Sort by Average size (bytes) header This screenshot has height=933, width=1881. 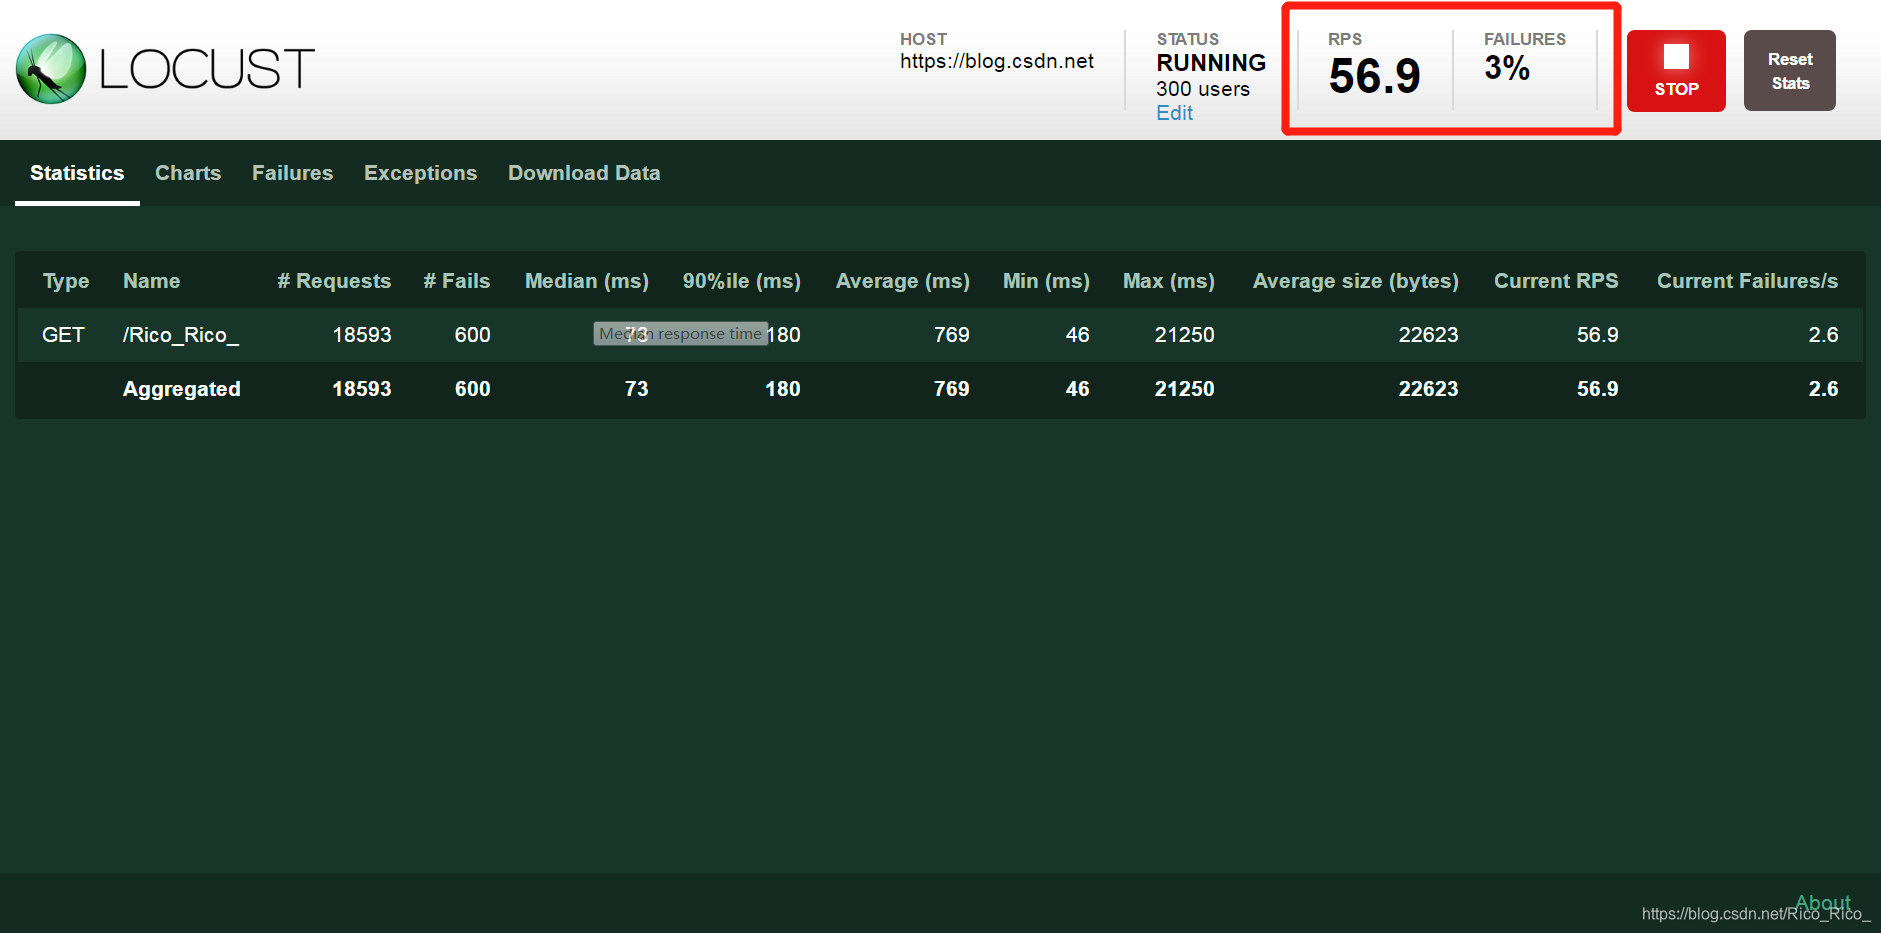[1356, 281]
